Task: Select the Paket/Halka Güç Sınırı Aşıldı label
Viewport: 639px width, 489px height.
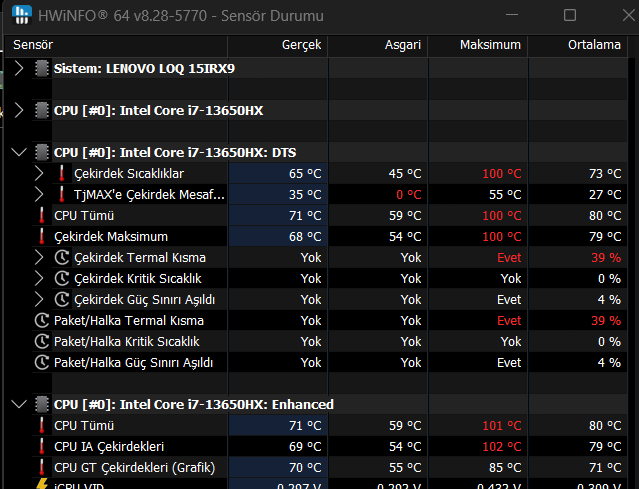Action: click(134, 363)
